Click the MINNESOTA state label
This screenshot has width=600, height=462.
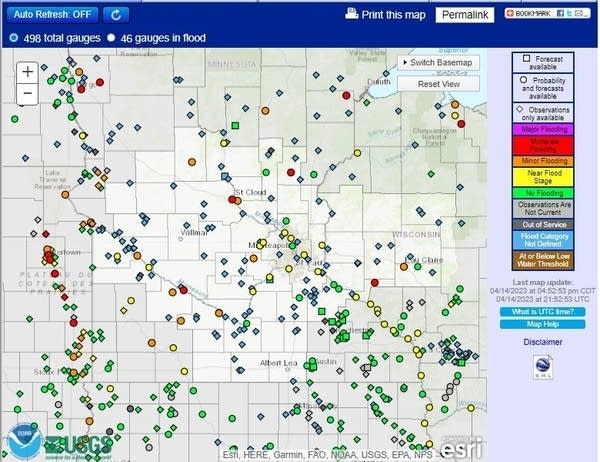(x=232, y=64)
